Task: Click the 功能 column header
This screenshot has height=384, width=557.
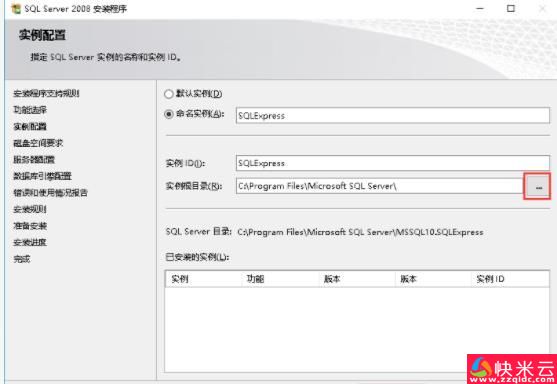Action: 279,279
